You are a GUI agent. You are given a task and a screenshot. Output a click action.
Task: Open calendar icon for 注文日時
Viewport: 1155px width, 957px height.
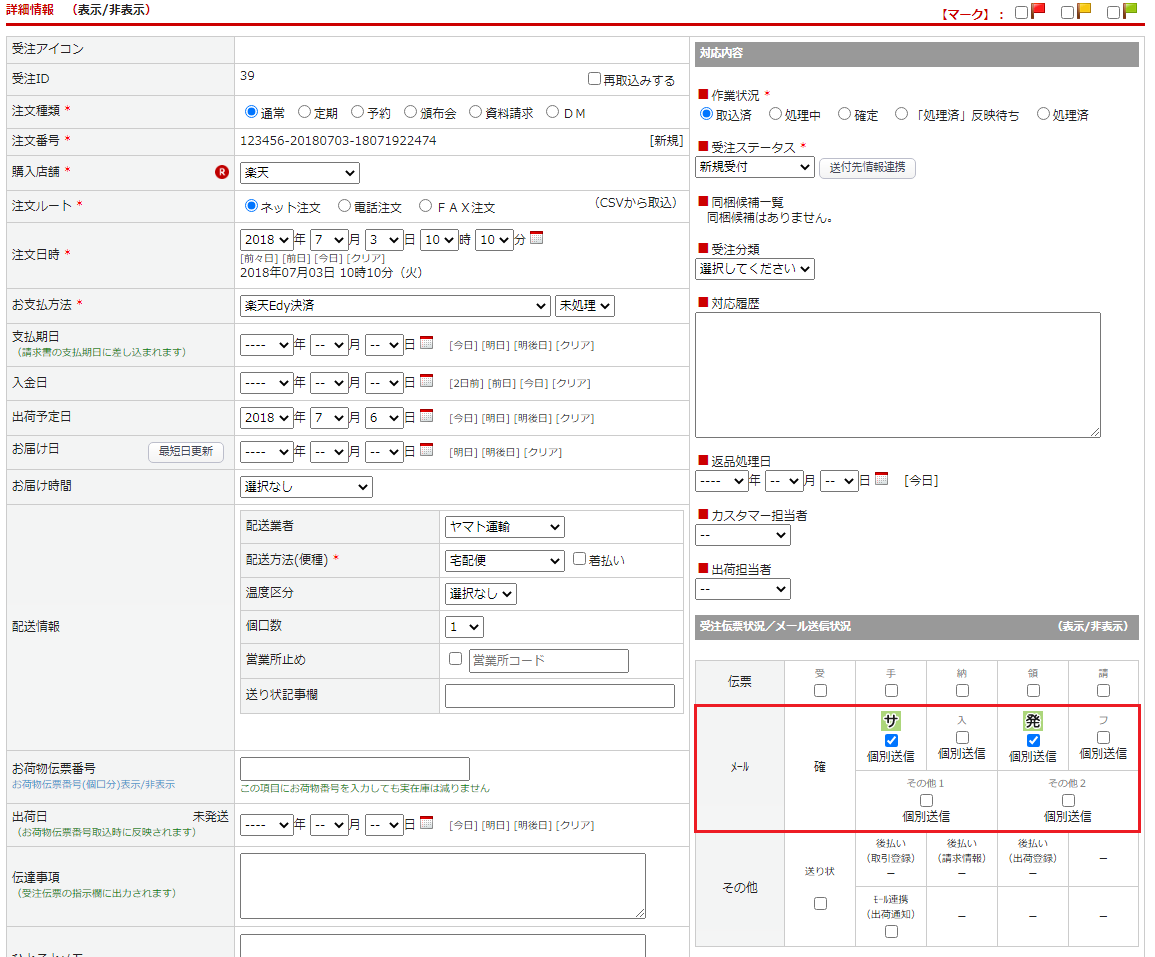coord(536,238)
